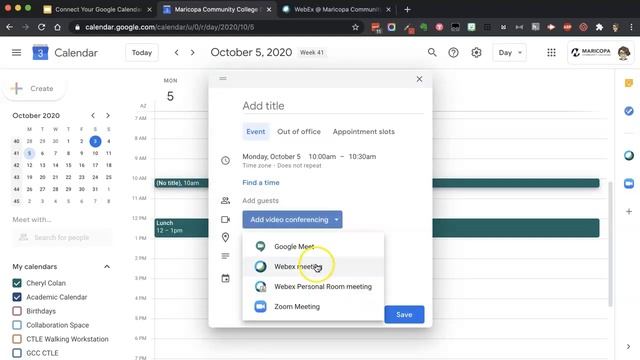Click the calendar icon in event dialog

(225, 278)
